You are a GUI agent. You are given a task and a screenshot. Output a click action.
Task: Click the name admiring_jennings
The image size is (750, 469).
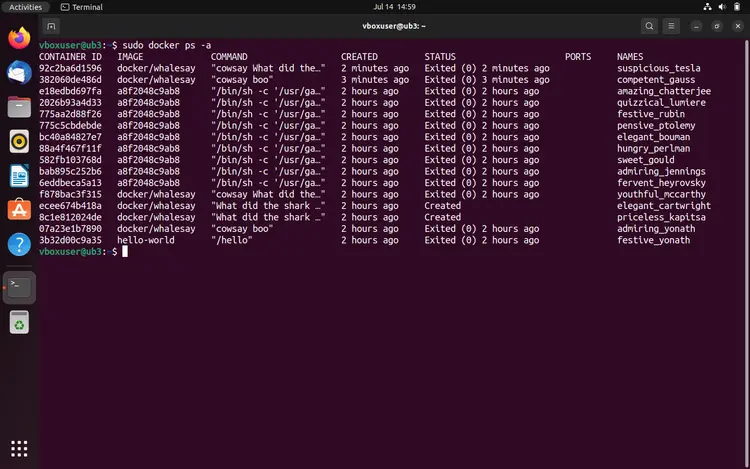pyautogui.click(x=661, y=171)
